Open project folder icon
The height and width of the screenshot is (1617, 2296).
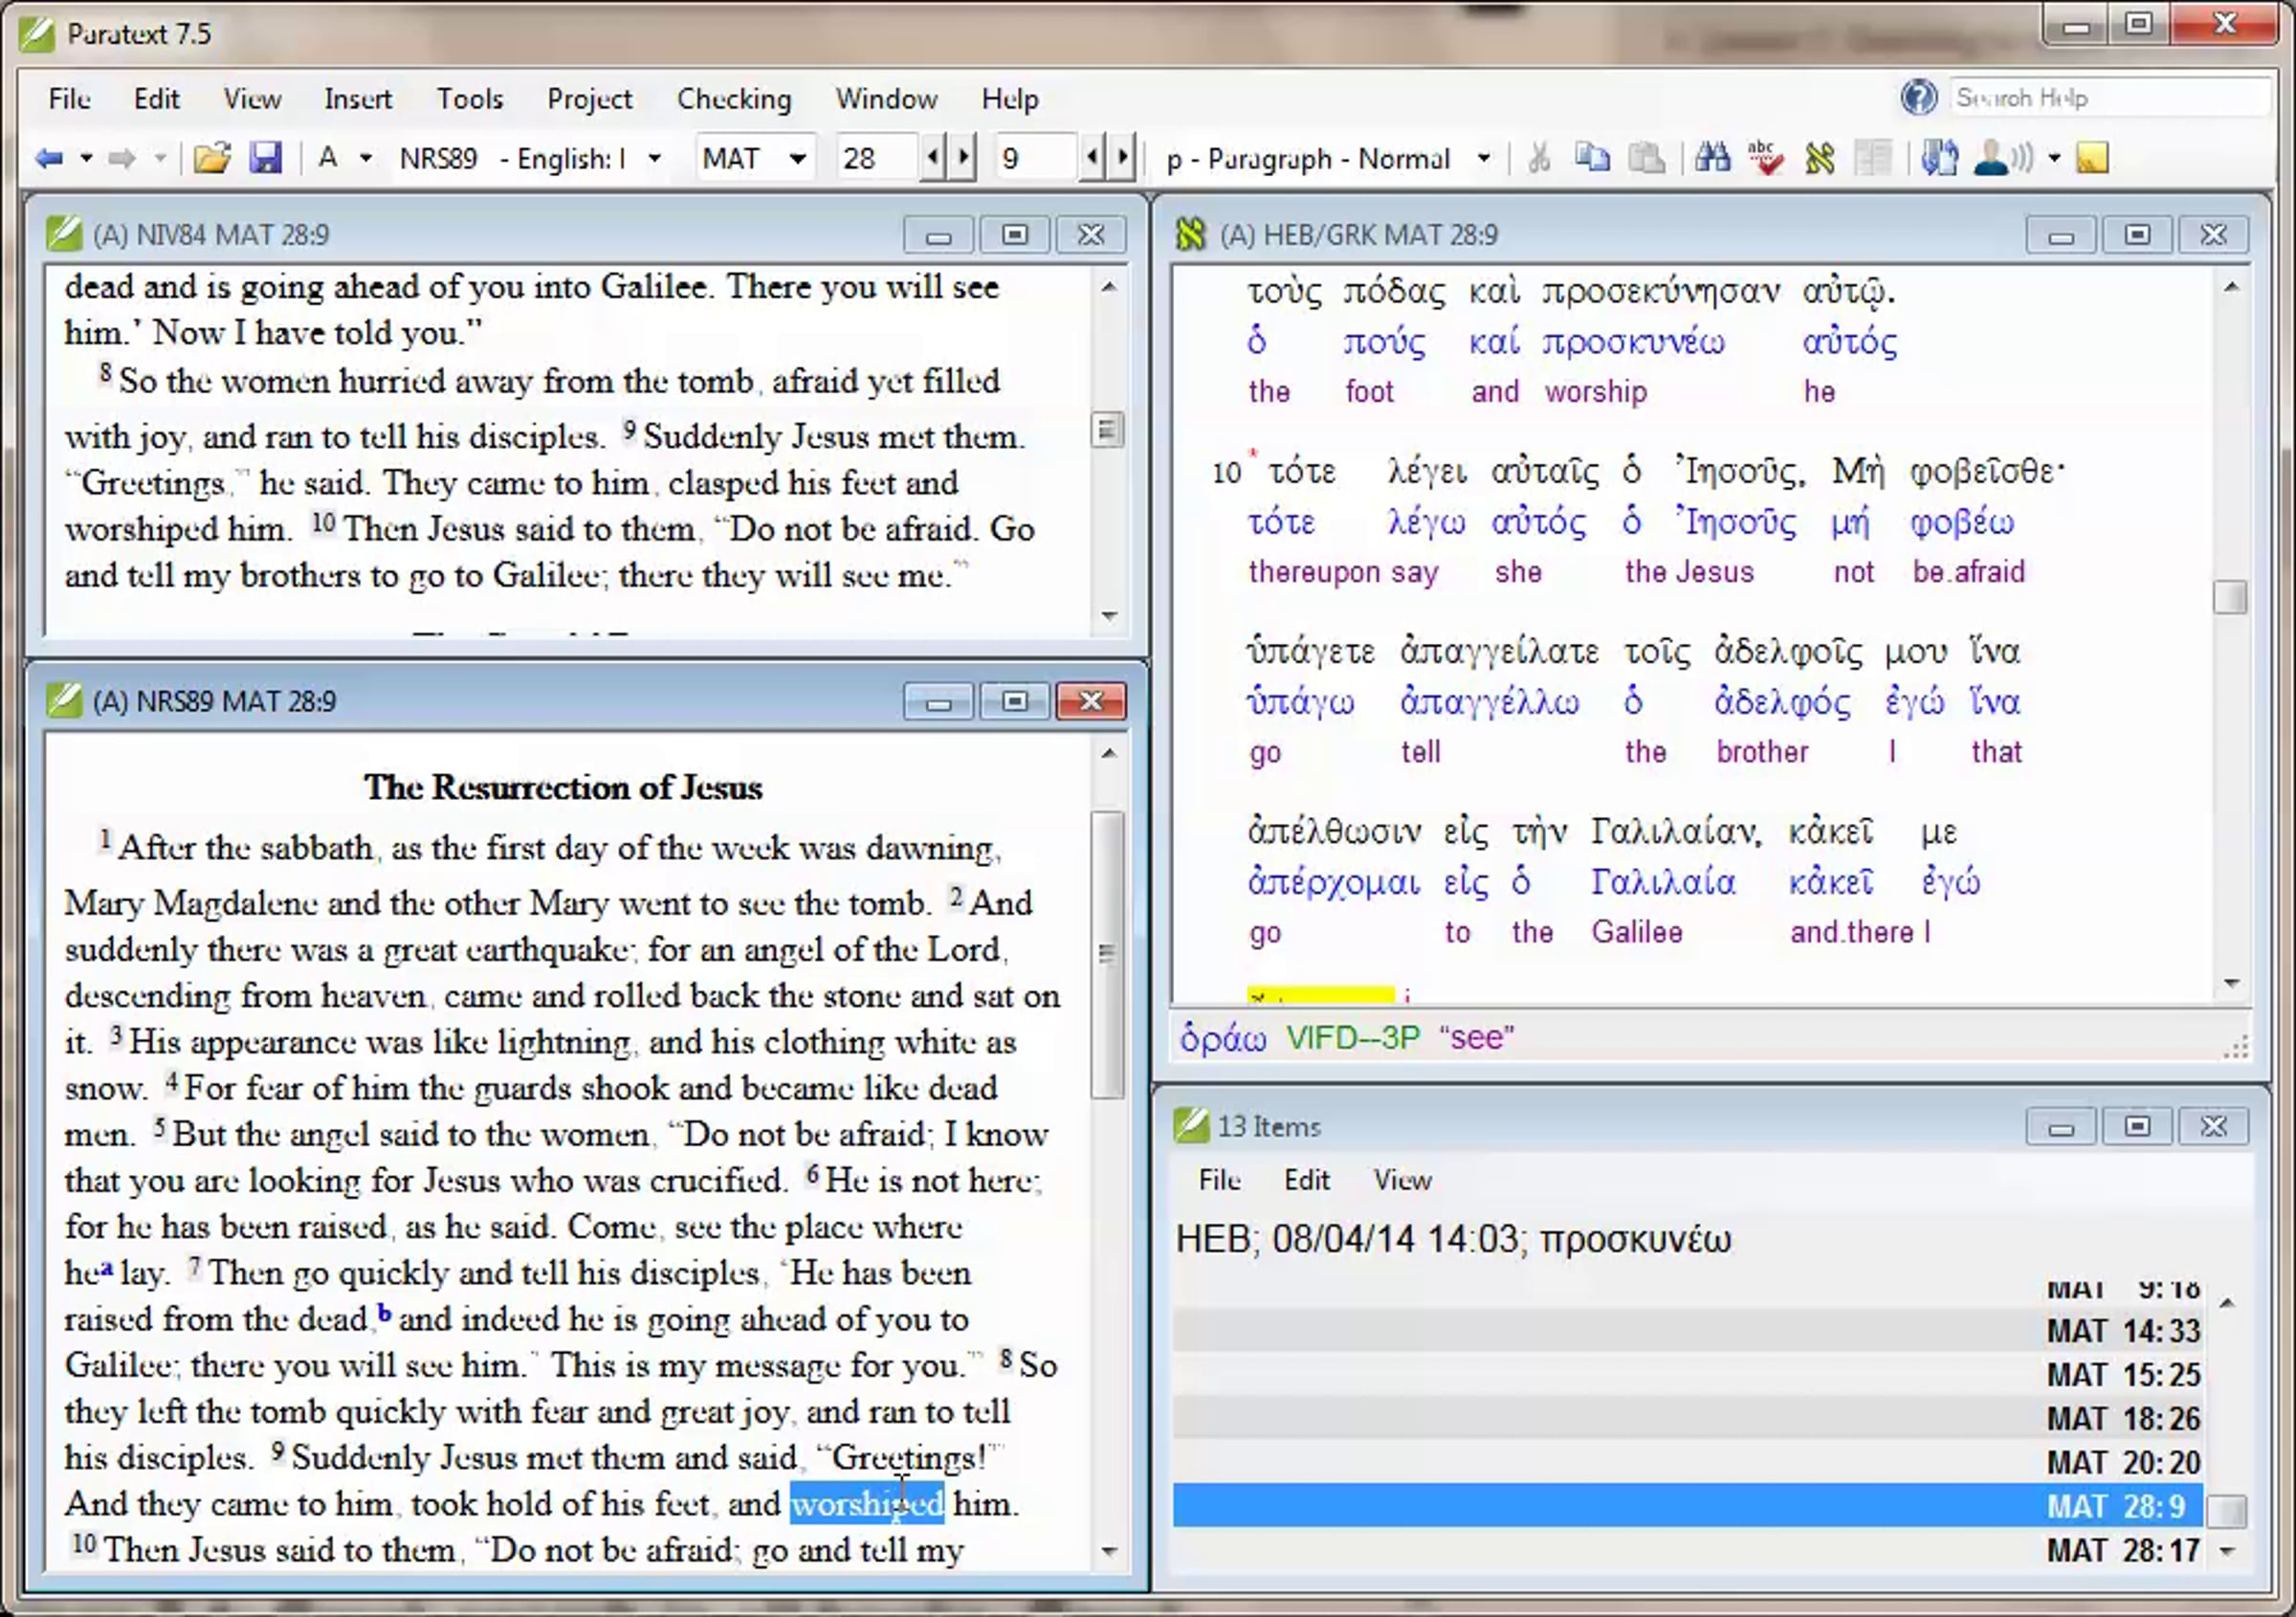tap(211, 158)
